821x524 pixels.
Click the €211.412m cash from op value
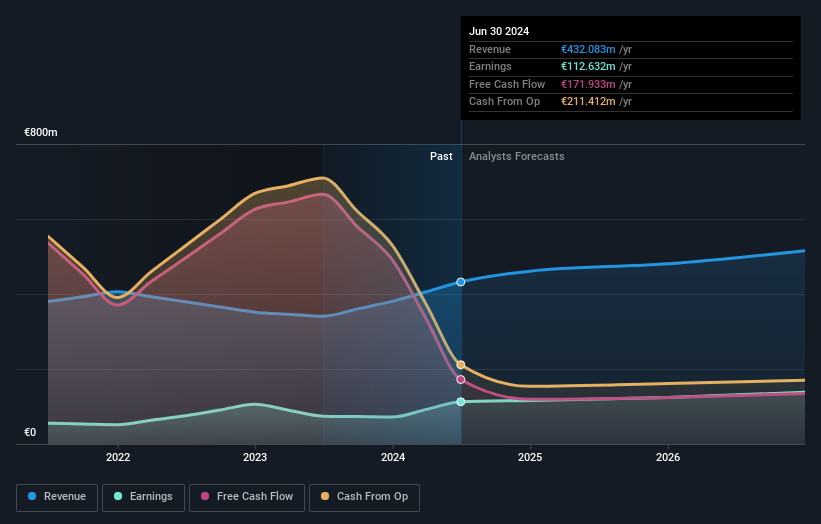tap(588, 102)
